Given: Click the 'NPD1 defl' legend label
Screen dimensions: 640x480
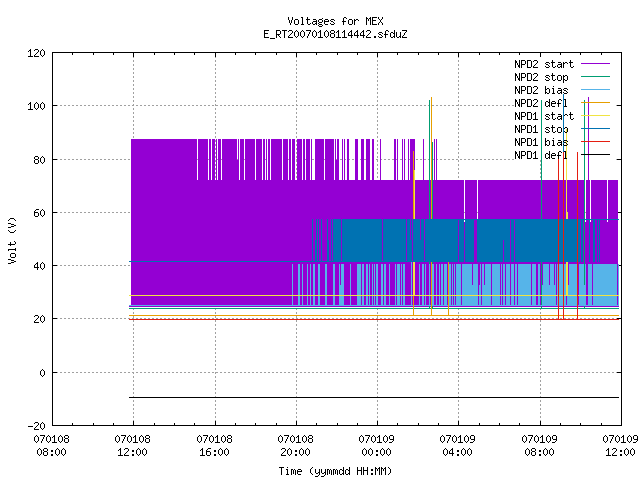Looking at the screenshot, I should pyautogui.click(x=541, y=155).
